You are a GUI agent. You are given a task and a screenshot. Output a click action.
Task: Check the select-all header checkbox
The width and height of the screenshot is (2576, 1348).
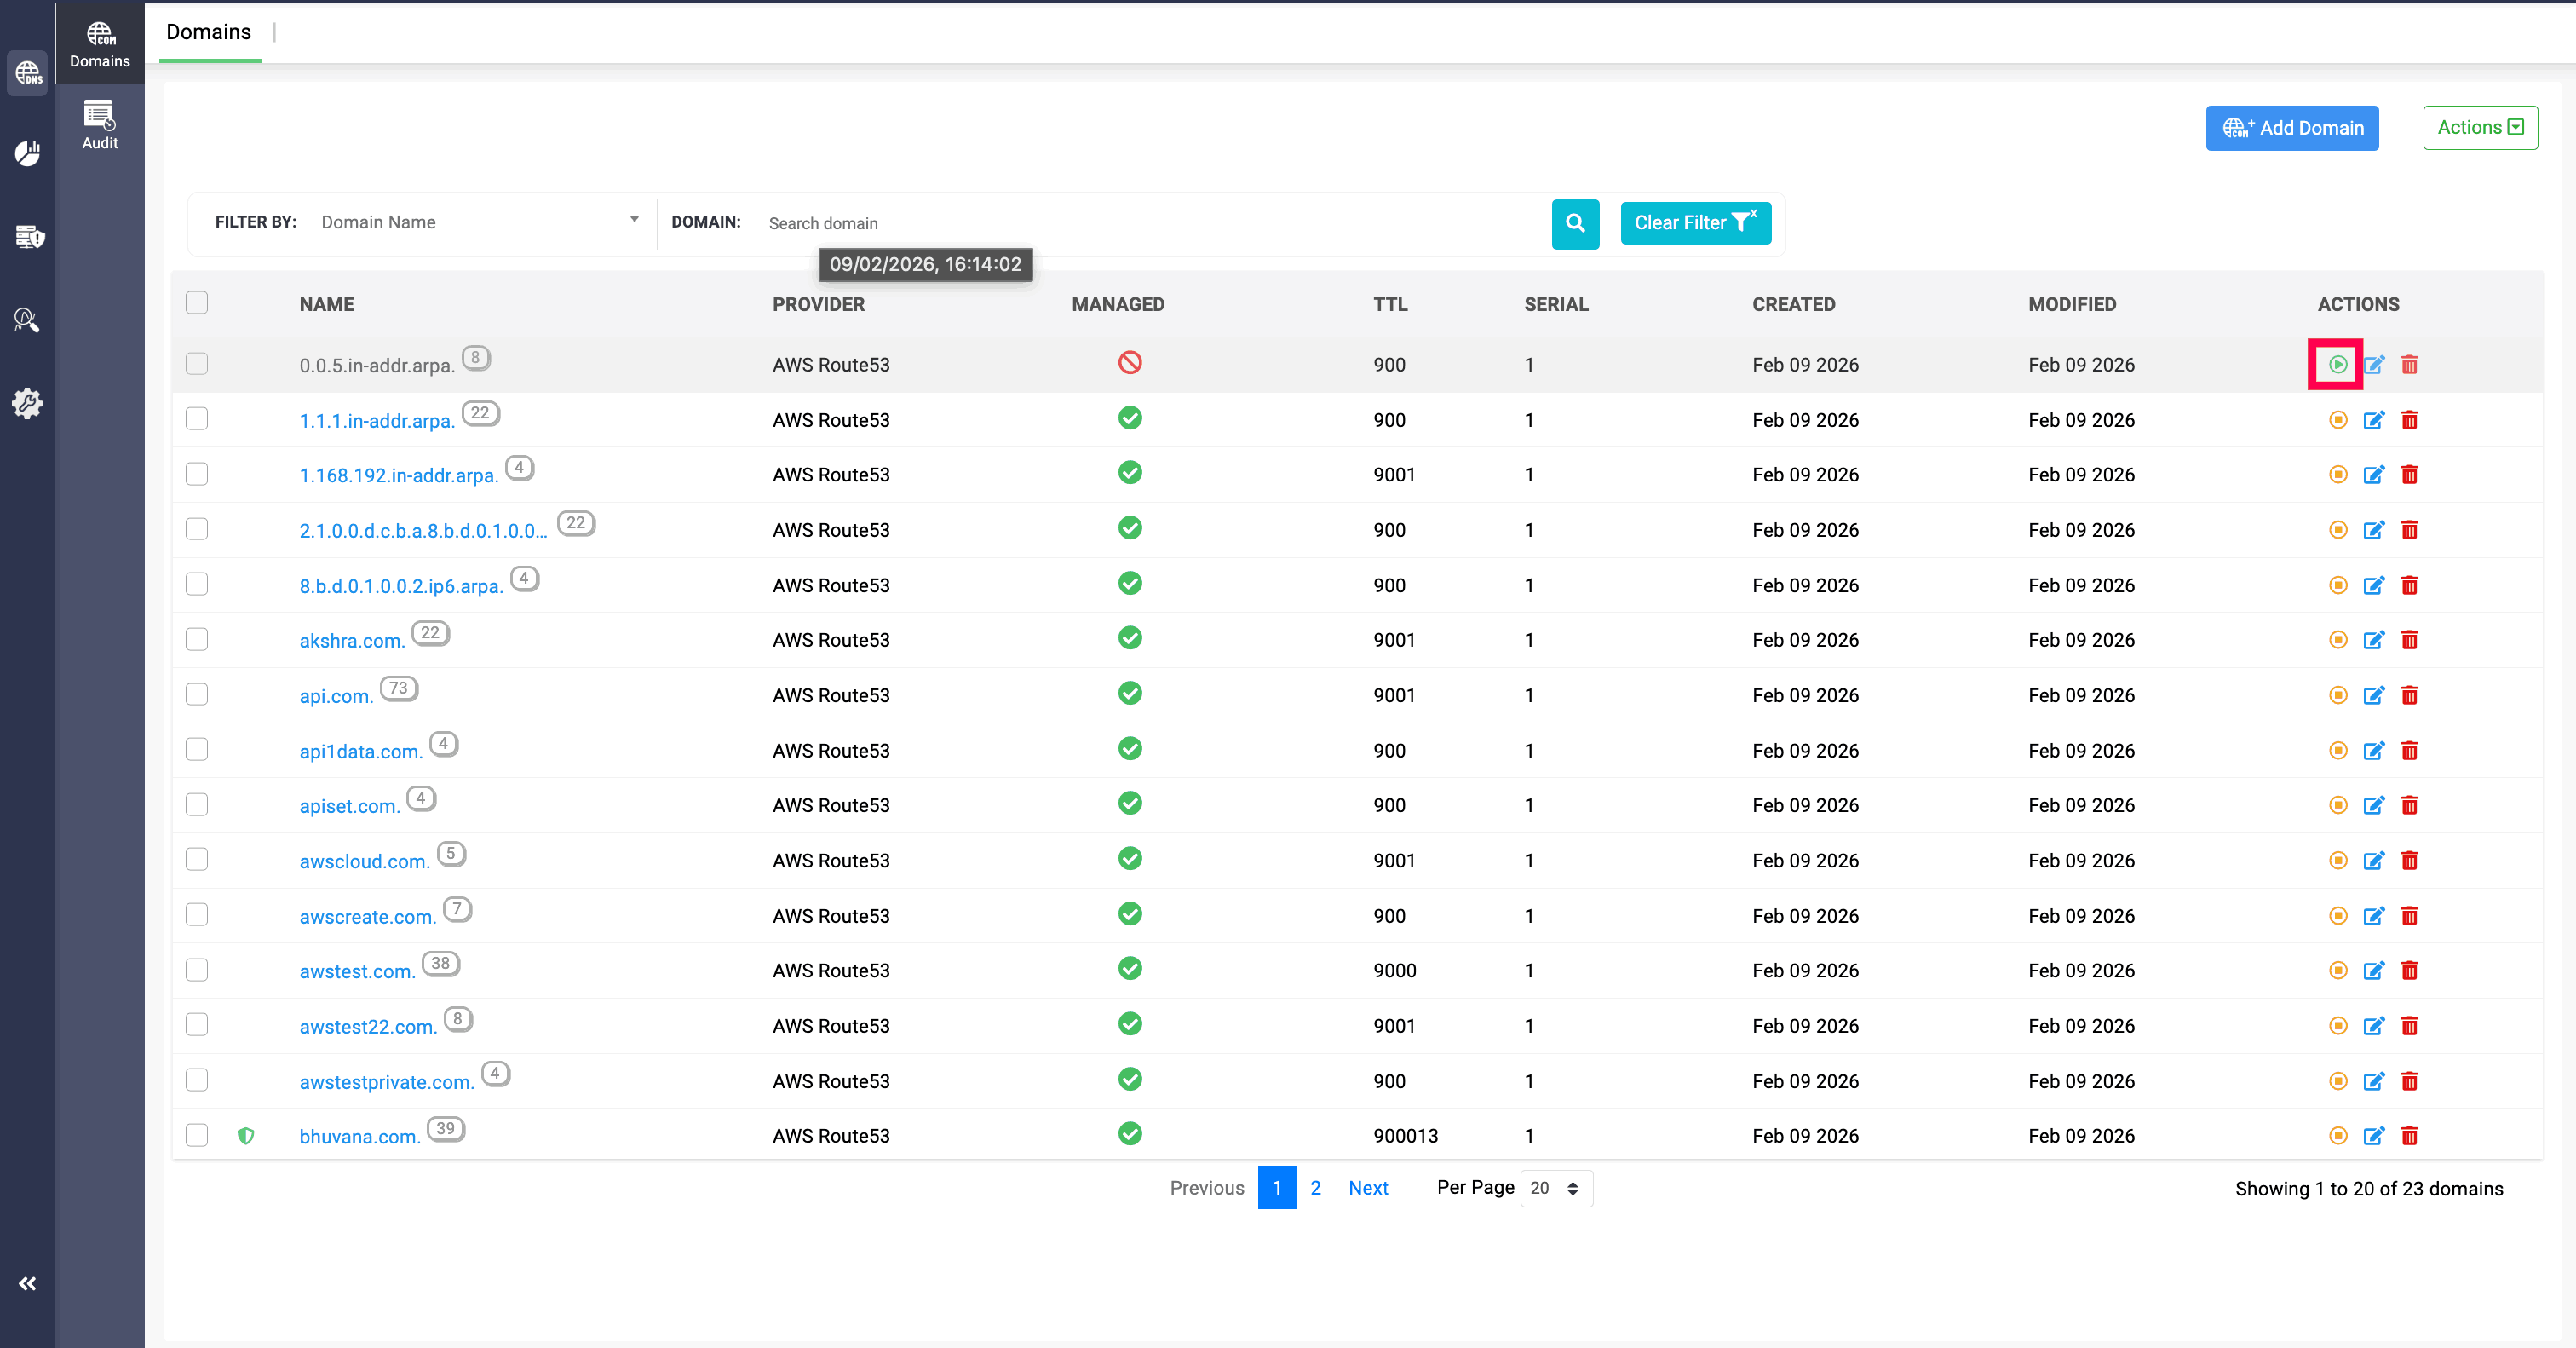pos(197,303)
